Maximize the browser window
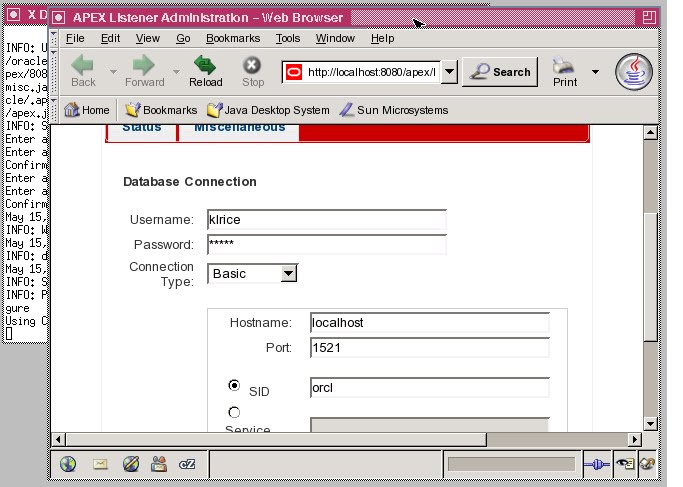683x487 pixels. [x=649, y=17]
